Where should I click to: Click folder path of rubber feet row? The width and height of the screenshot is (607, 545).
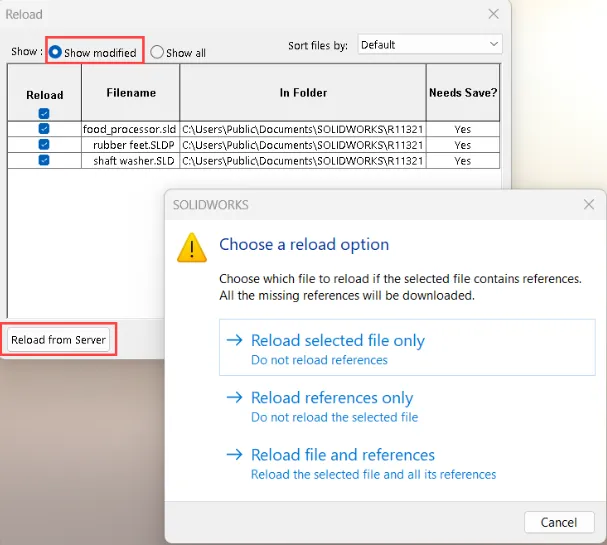(303, 145)
